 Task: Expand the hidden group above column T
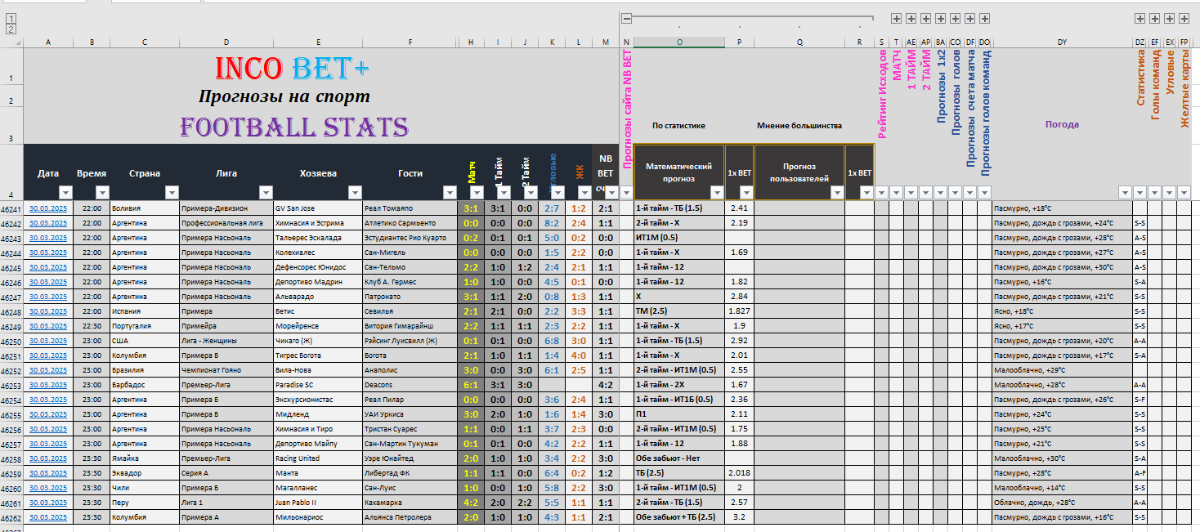click(x=897, y=18)
